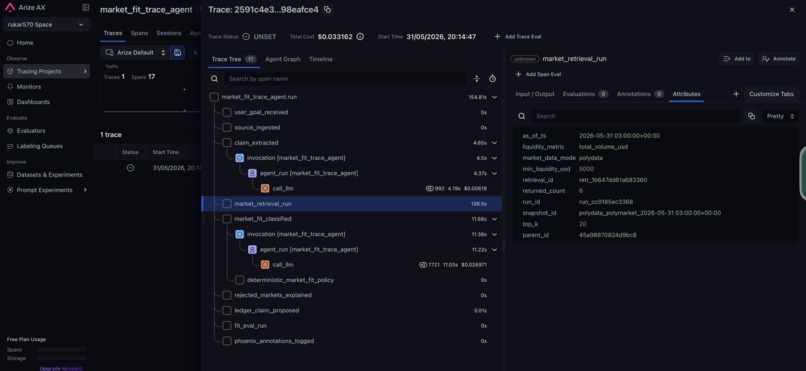
Task: Check the source_ingested checkbox
Action: (227, 127)
